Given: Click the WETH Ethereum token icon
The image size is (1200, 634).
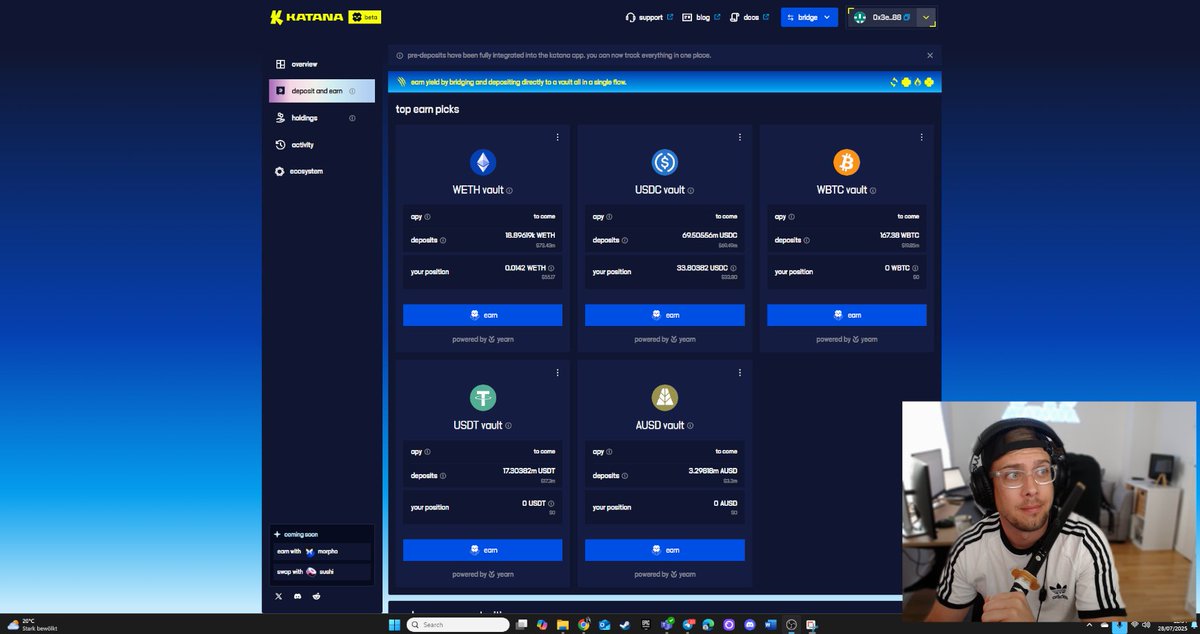Looking at the screenshot, I should pyautogui.click(x=483, y=162).
